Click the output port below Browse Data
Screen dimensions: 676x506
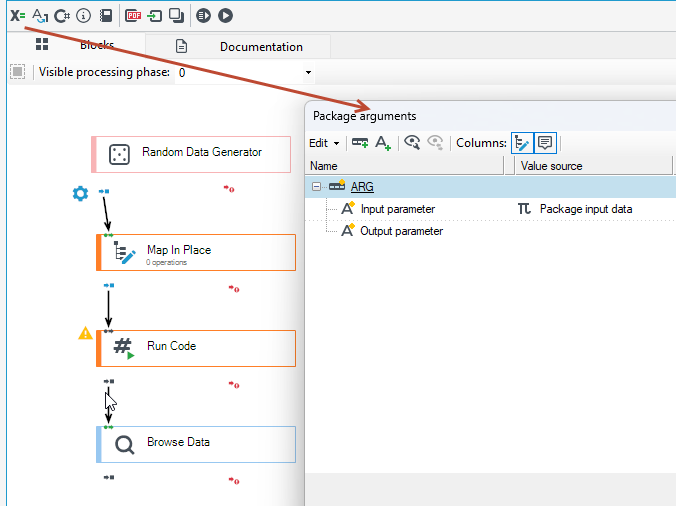tap(109, 477)
